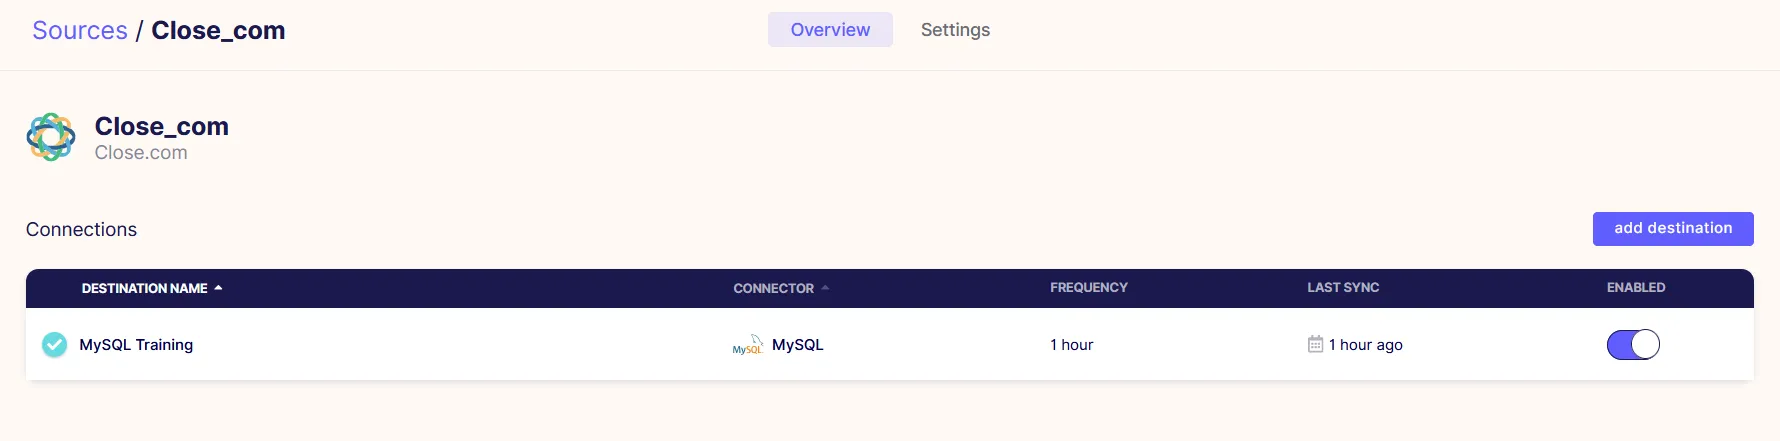Screen dimensions: 1780x441
Task: Click the Enabled column header
Action: coord(1636,287)
